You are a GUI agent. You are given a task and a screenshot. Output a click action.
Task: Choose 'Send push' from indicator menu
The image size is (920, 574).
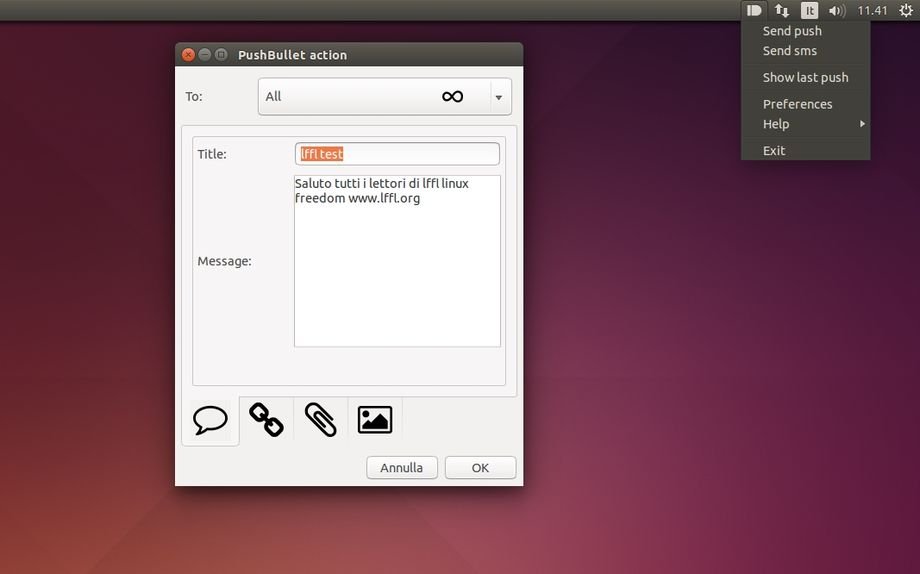[x=792, y=31]
